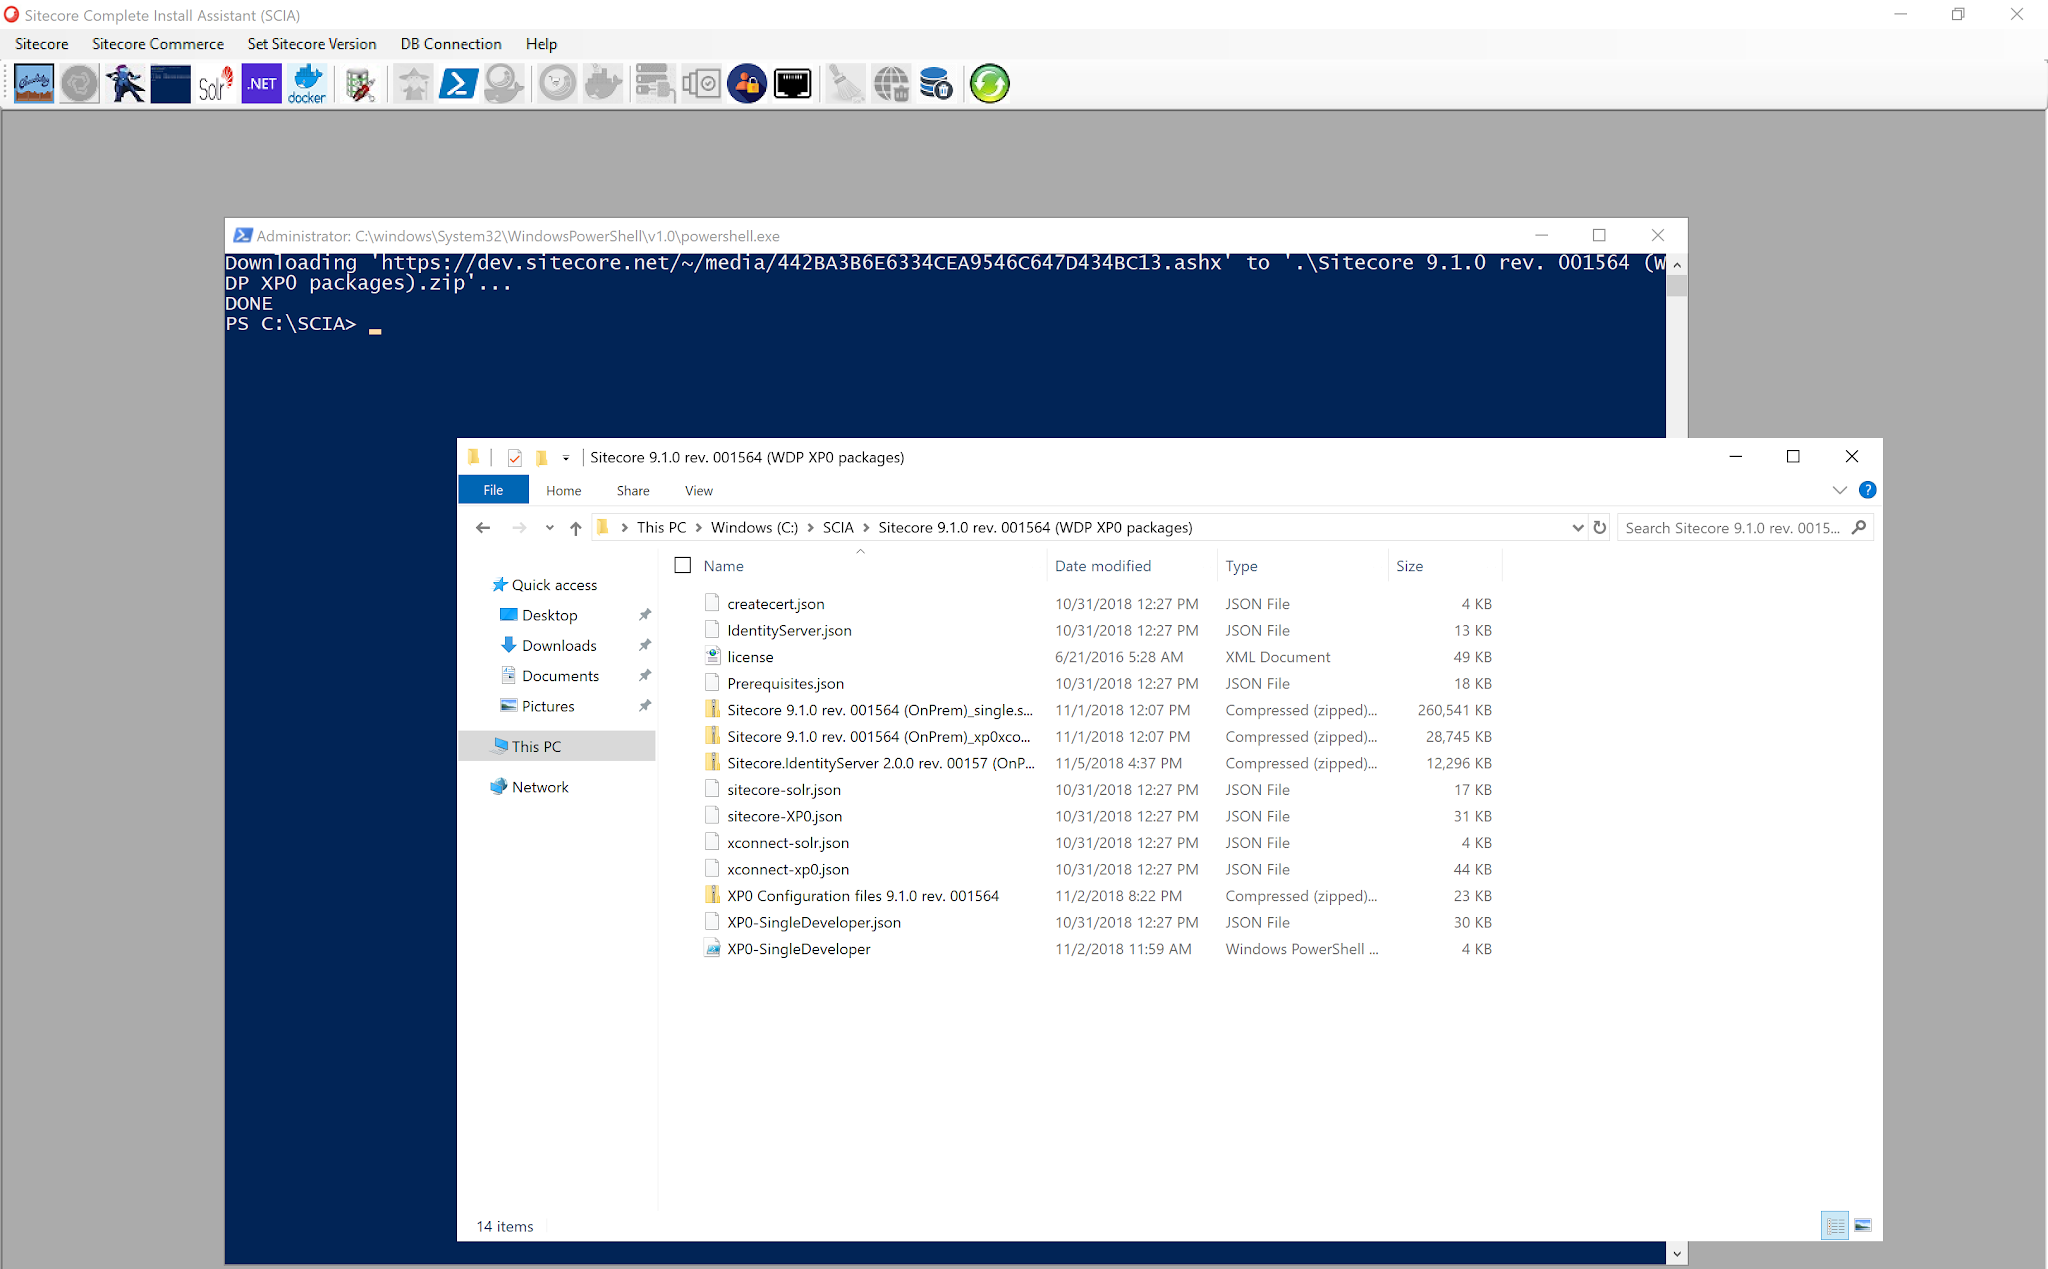Tick the select-all checkbox beside Name
2048x1269 pixels.
click(683, 566)
